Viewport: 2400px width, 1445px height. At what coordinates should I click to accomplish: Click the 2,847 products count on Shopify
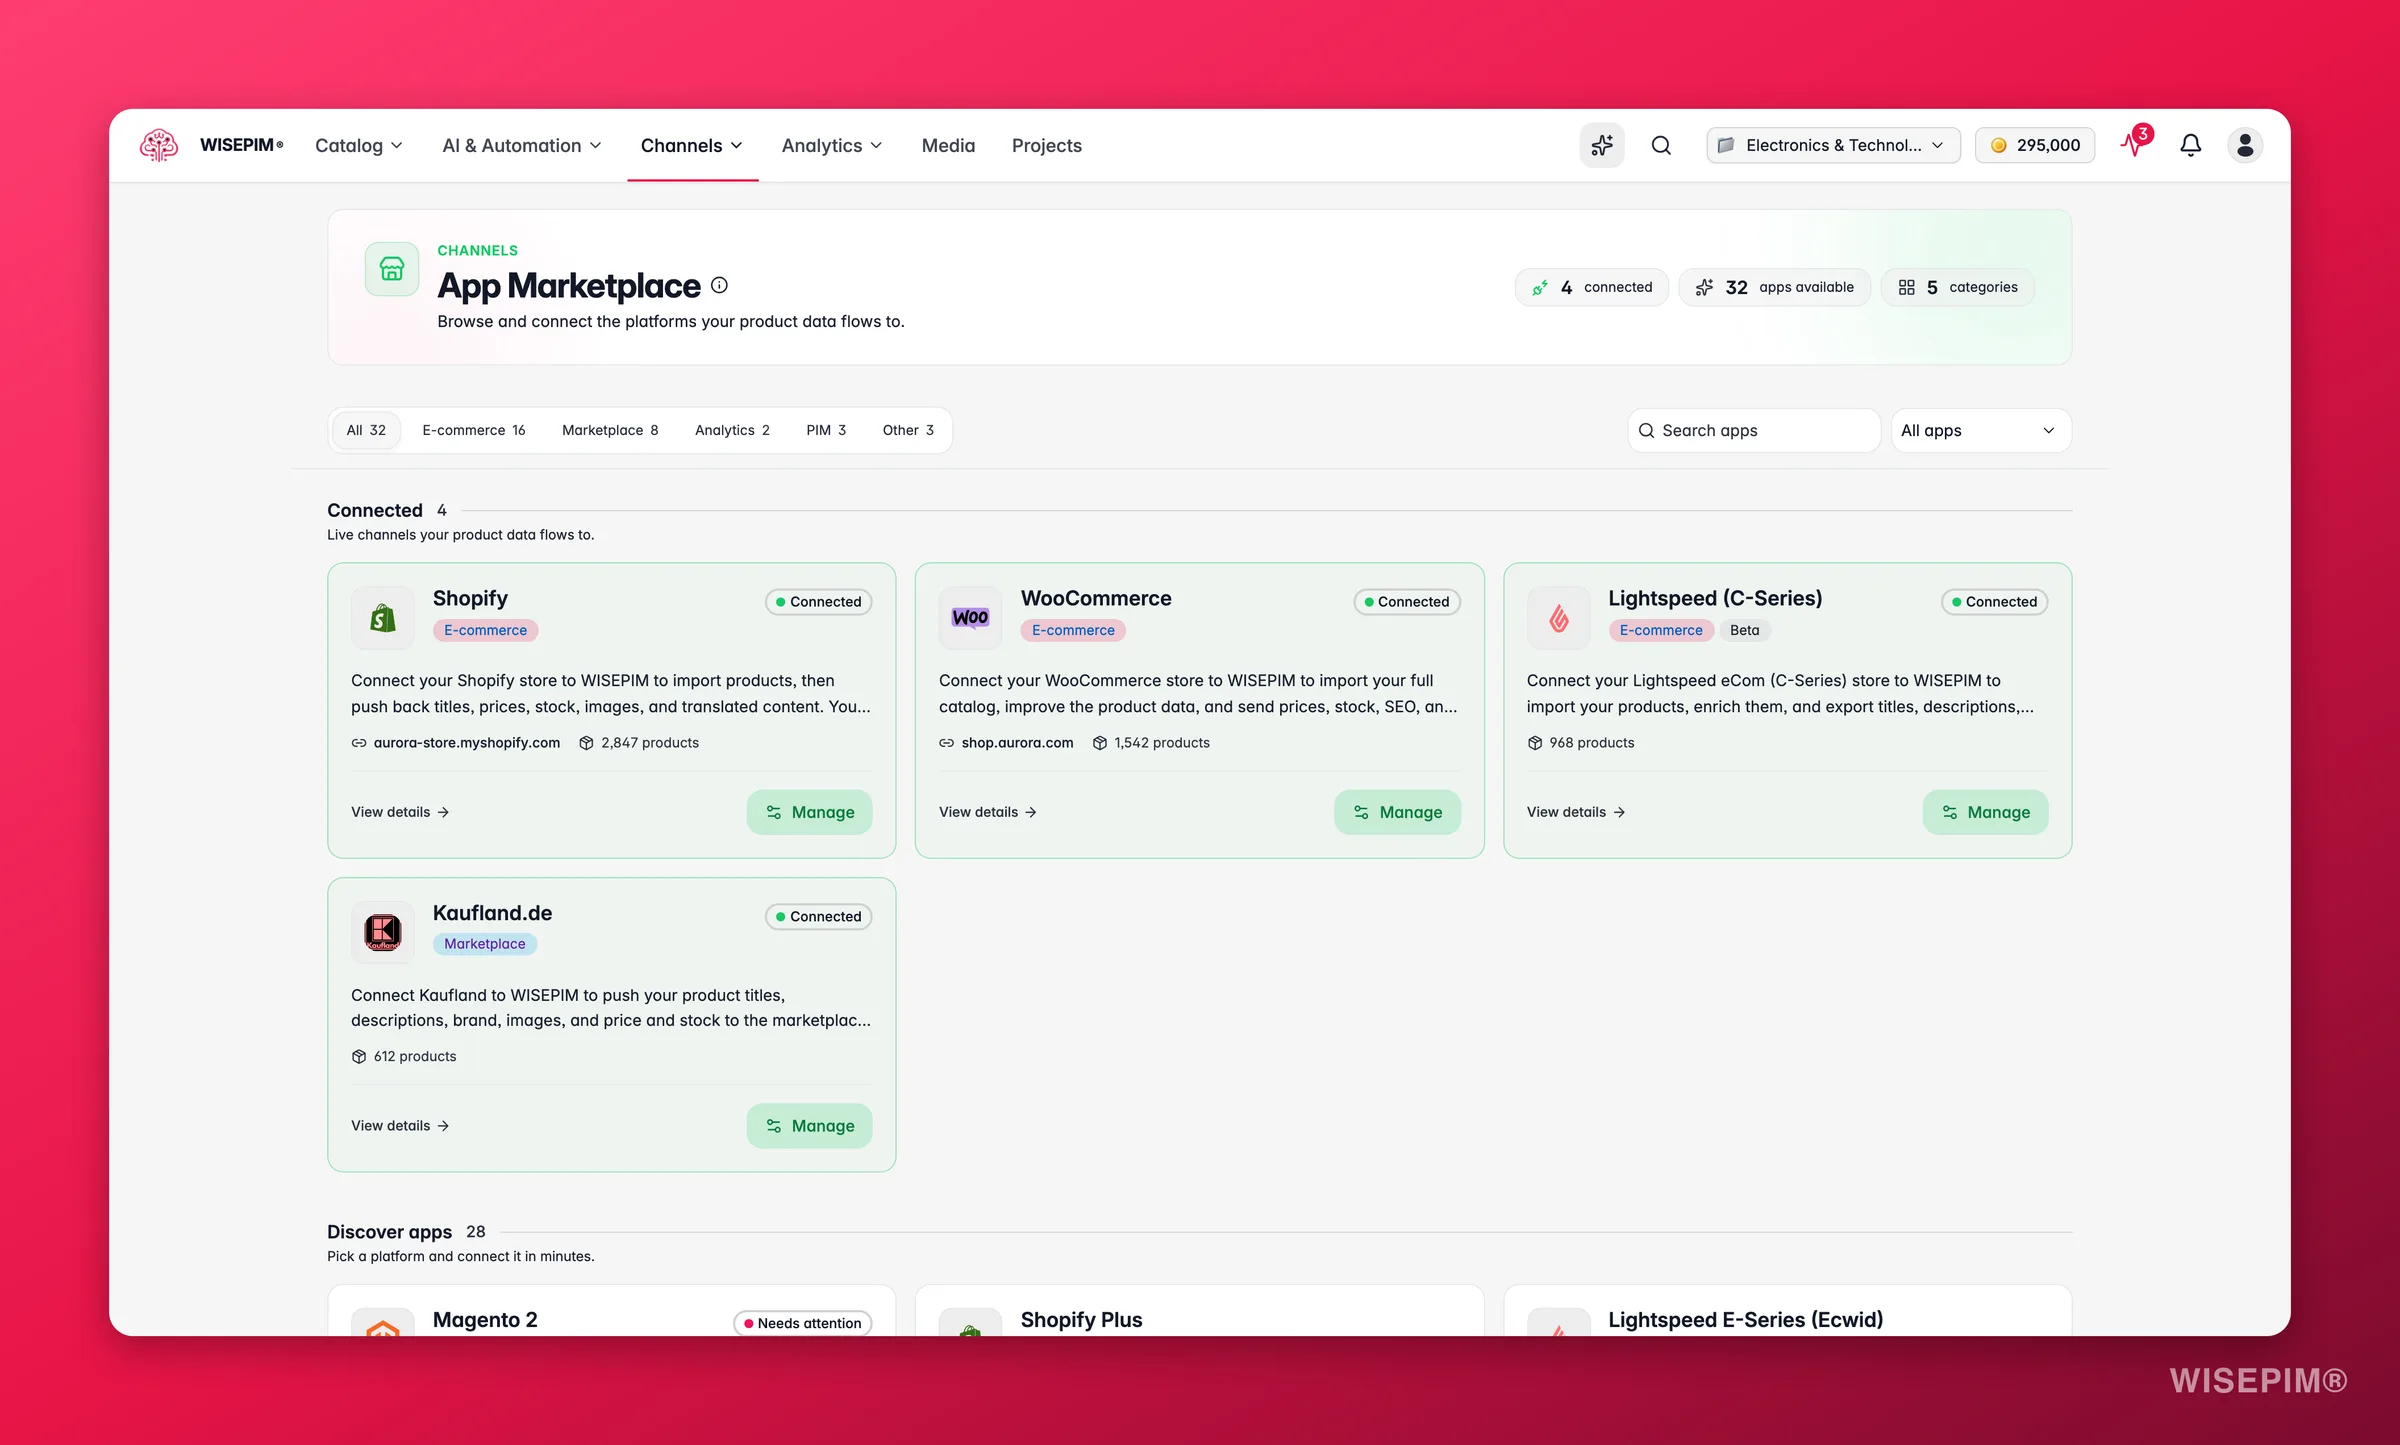click(x=639, y=743)
